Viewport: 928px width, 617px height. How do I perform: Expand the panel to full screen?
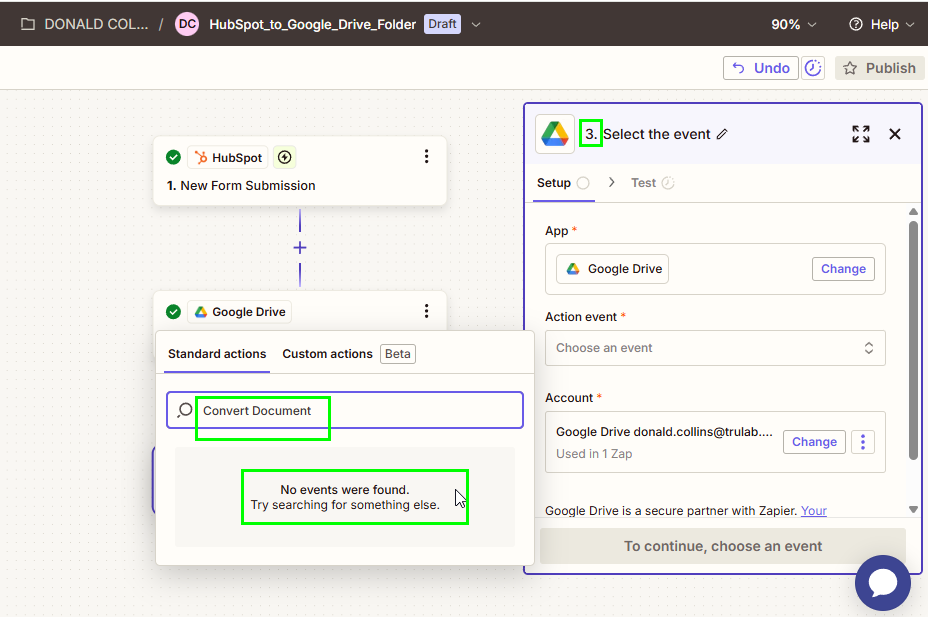click(x=861, y=134)
